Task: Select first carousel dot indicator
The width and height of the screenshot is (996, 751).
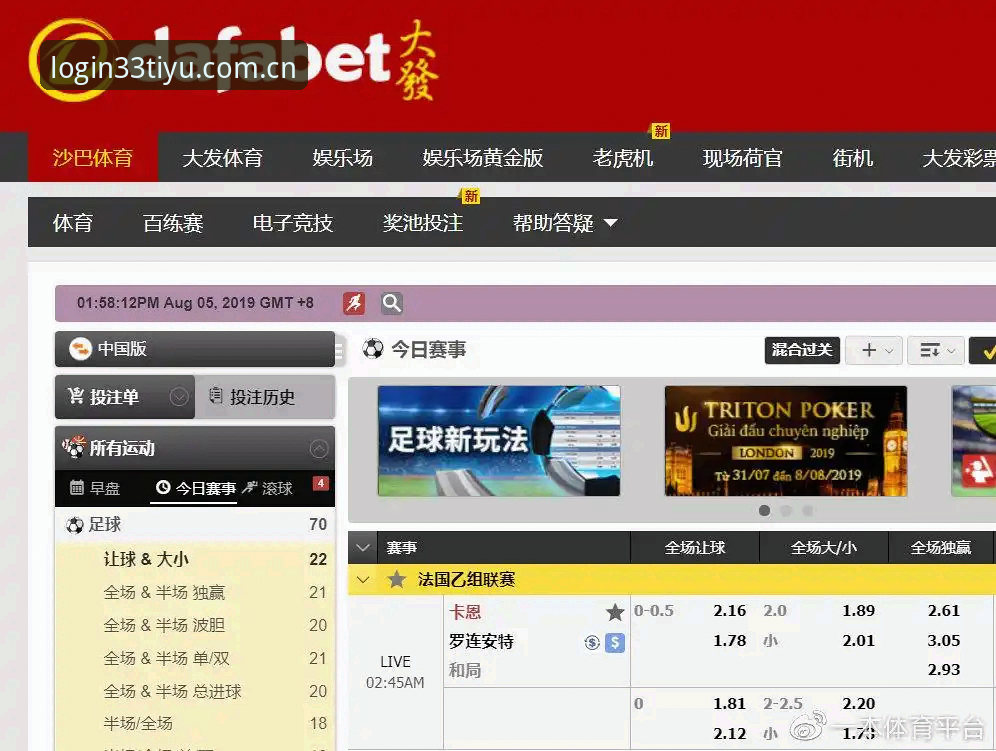Action: (x=764, y=510)
